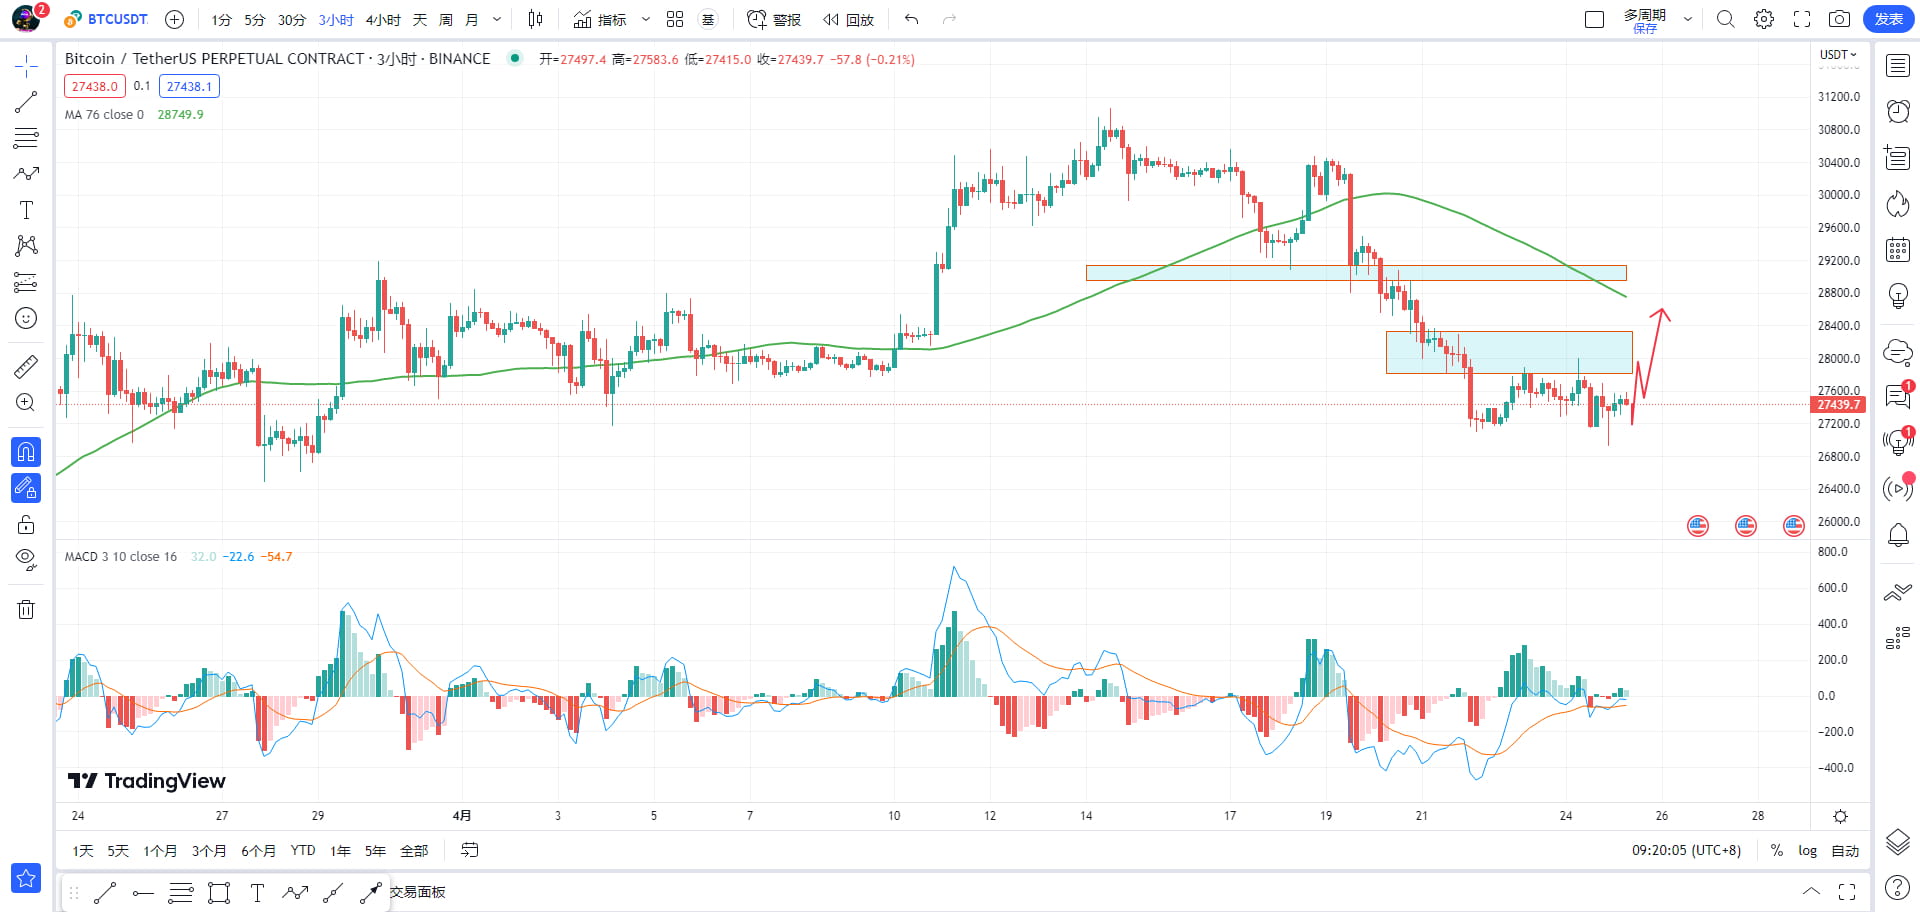Open the symbol search for BTCUSDT
This screenshot has height=912, width=1920.
[x=107, y=19]
